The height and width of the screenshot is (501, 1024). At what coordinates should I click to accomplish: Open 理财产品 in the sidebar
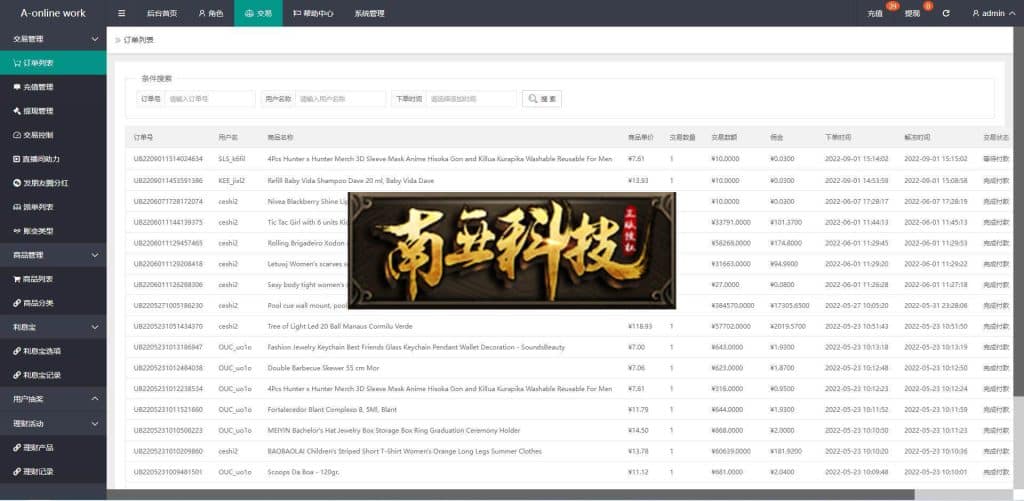[53, 447]
